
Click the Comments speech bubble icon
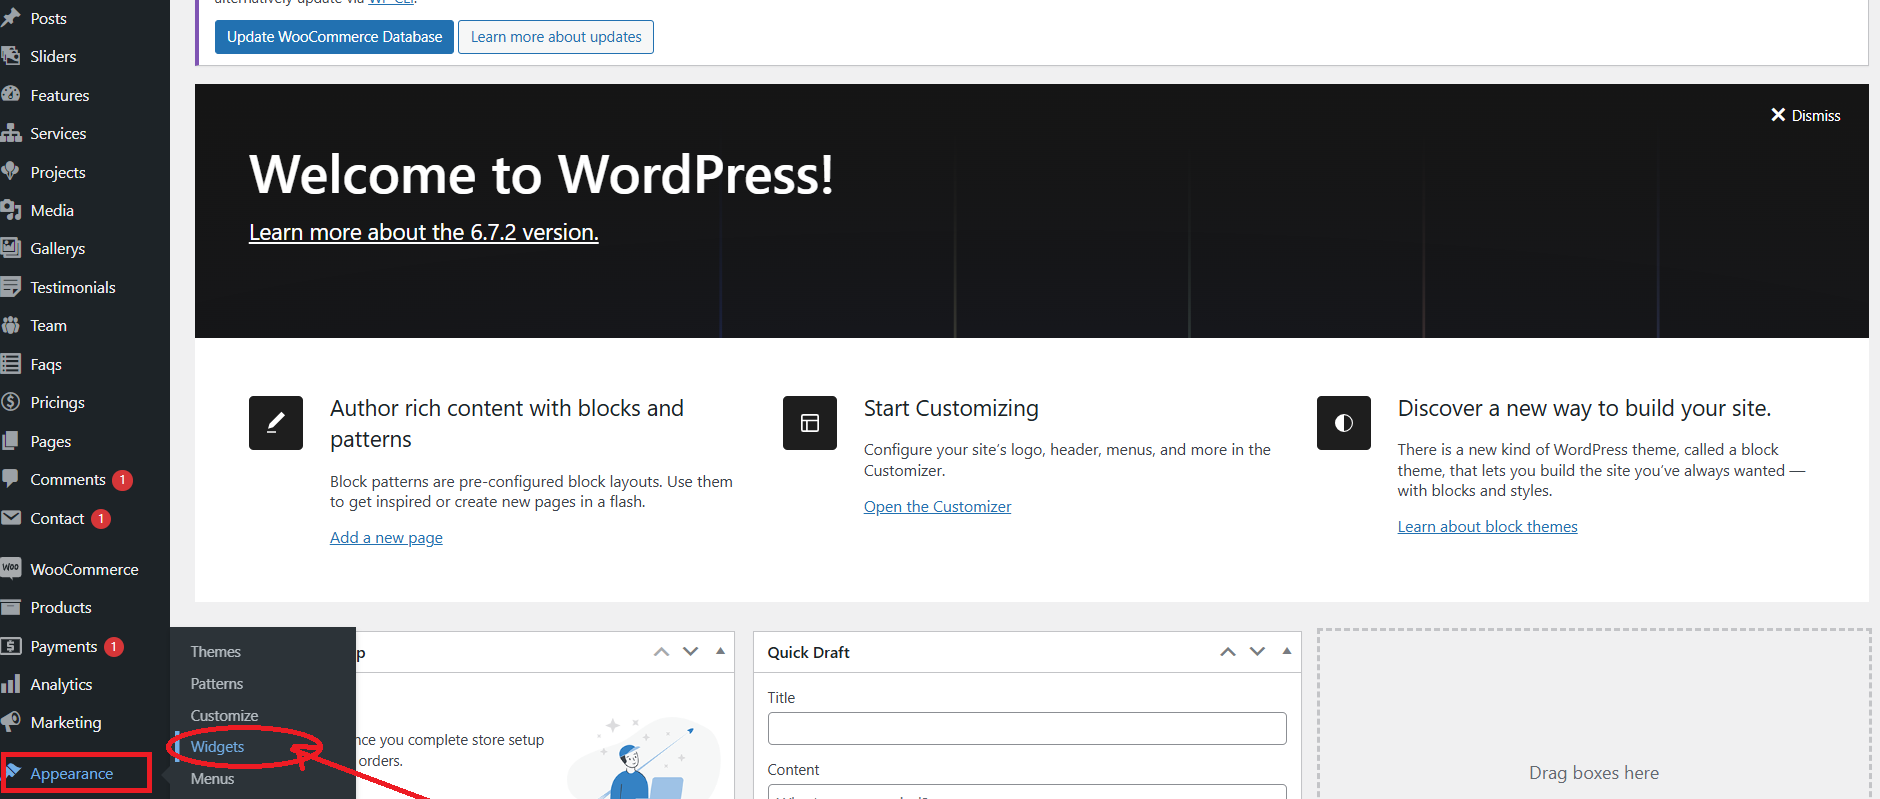[11, 479]
